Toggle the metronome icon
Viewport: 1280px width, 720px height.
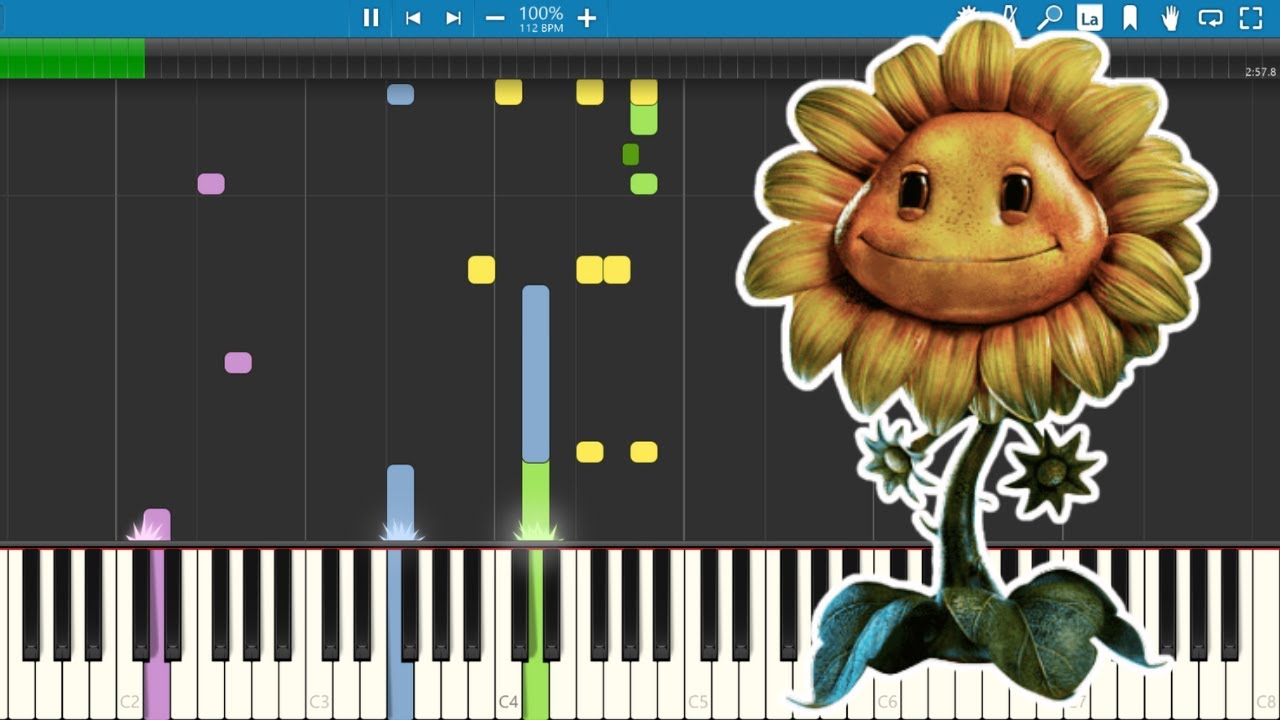(x=1010, y=18)
